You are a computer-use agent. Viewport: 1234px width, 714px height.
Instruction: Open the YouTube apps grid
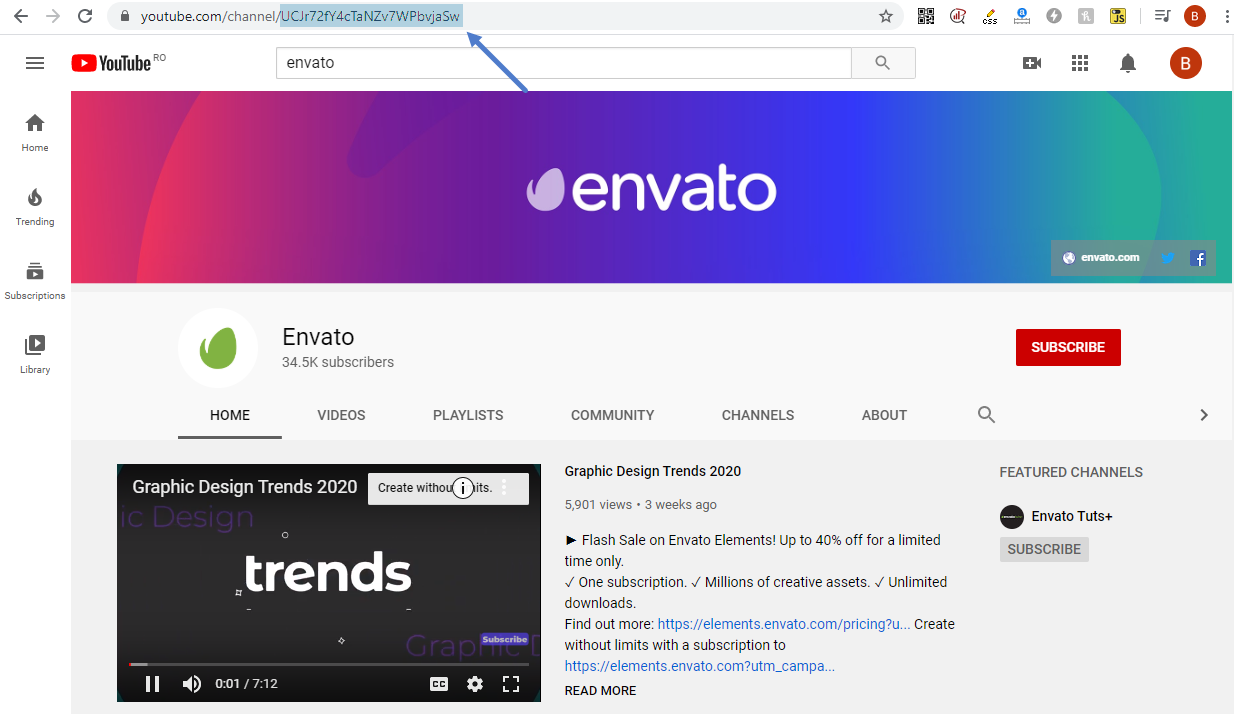point(1080,63)
